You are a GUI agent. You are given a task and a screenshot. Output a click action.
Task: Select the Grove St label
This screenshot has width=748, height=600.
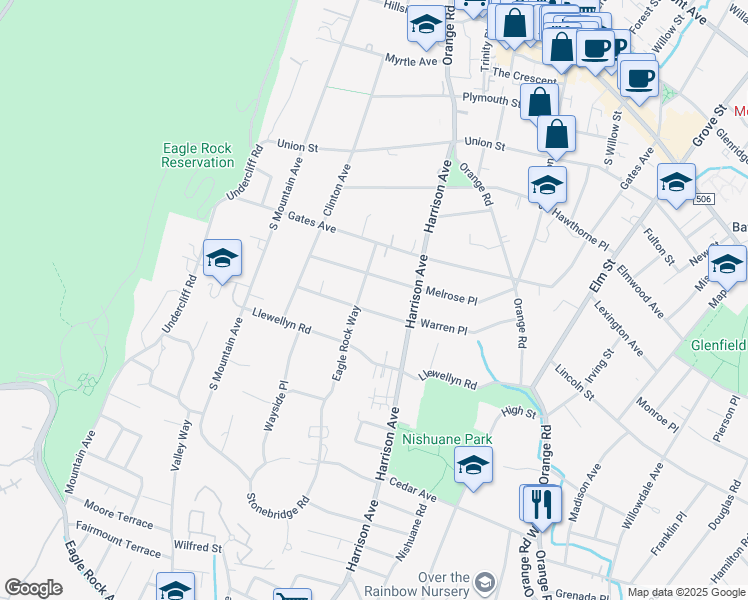tap(710, 126)
